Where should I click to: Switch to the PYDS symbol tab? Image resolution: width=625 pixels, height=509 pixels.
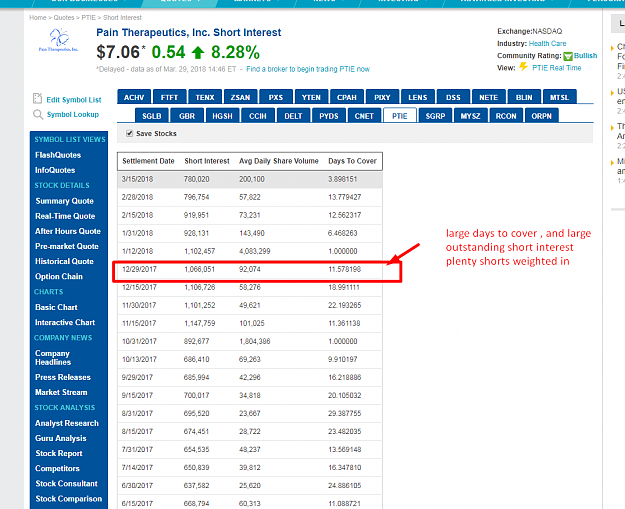[329, 116]
